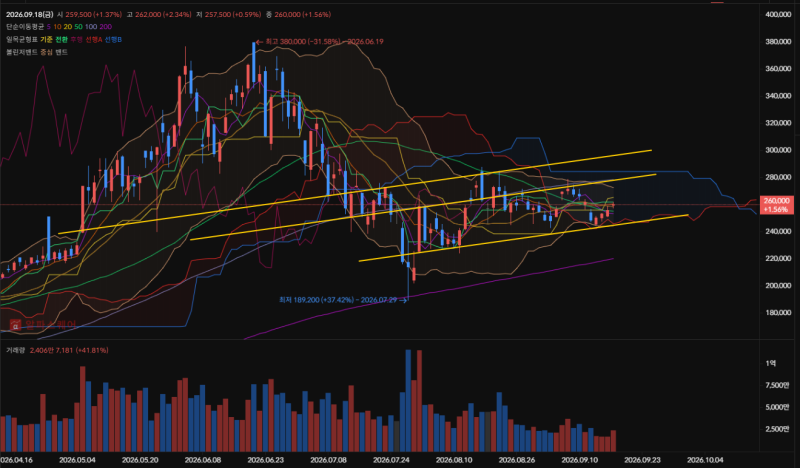The height and width of the screenshot is (468, 800).
Task: Select the 10-period moving average legend
Action: tap(57, 27)
